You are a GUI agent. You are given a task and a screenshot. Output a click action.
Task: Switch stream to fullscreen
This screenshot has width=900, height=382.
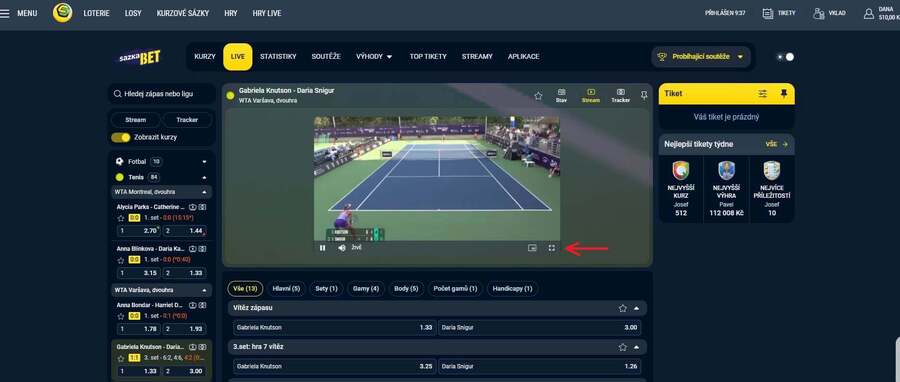(x=552, y=248)
